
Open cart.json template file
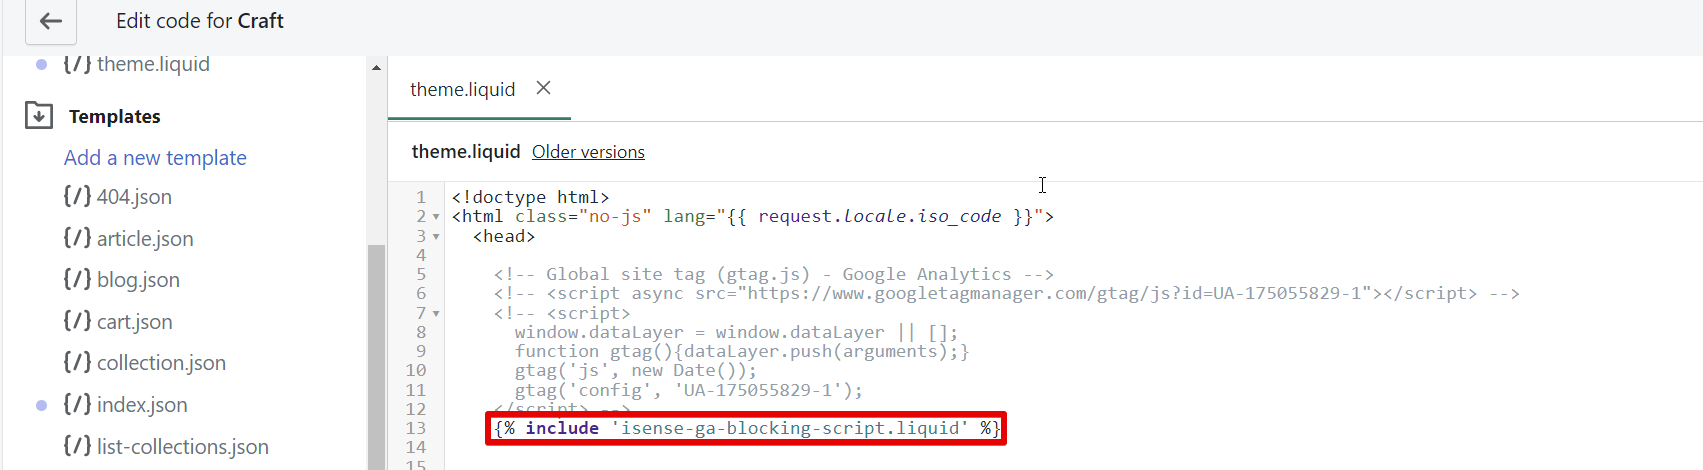tap(135, 322)
